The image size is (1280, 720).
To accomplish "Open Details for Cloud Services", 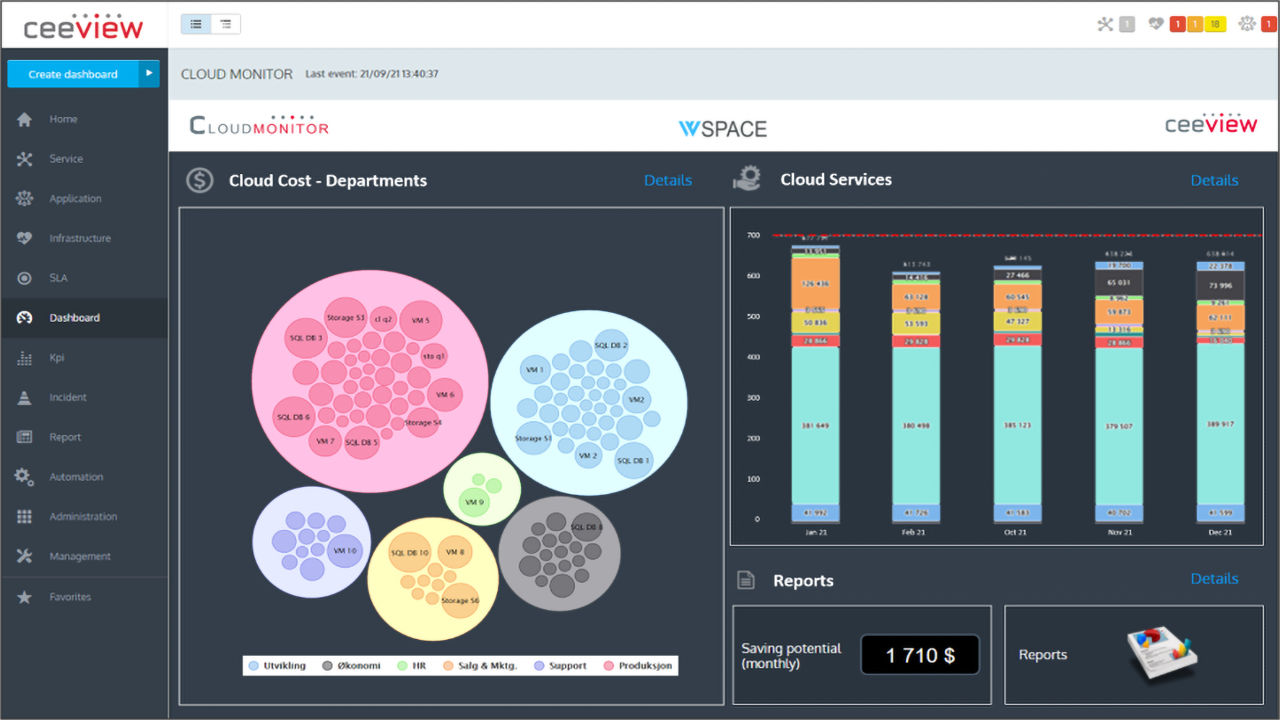I will (x=1214, y=180).
